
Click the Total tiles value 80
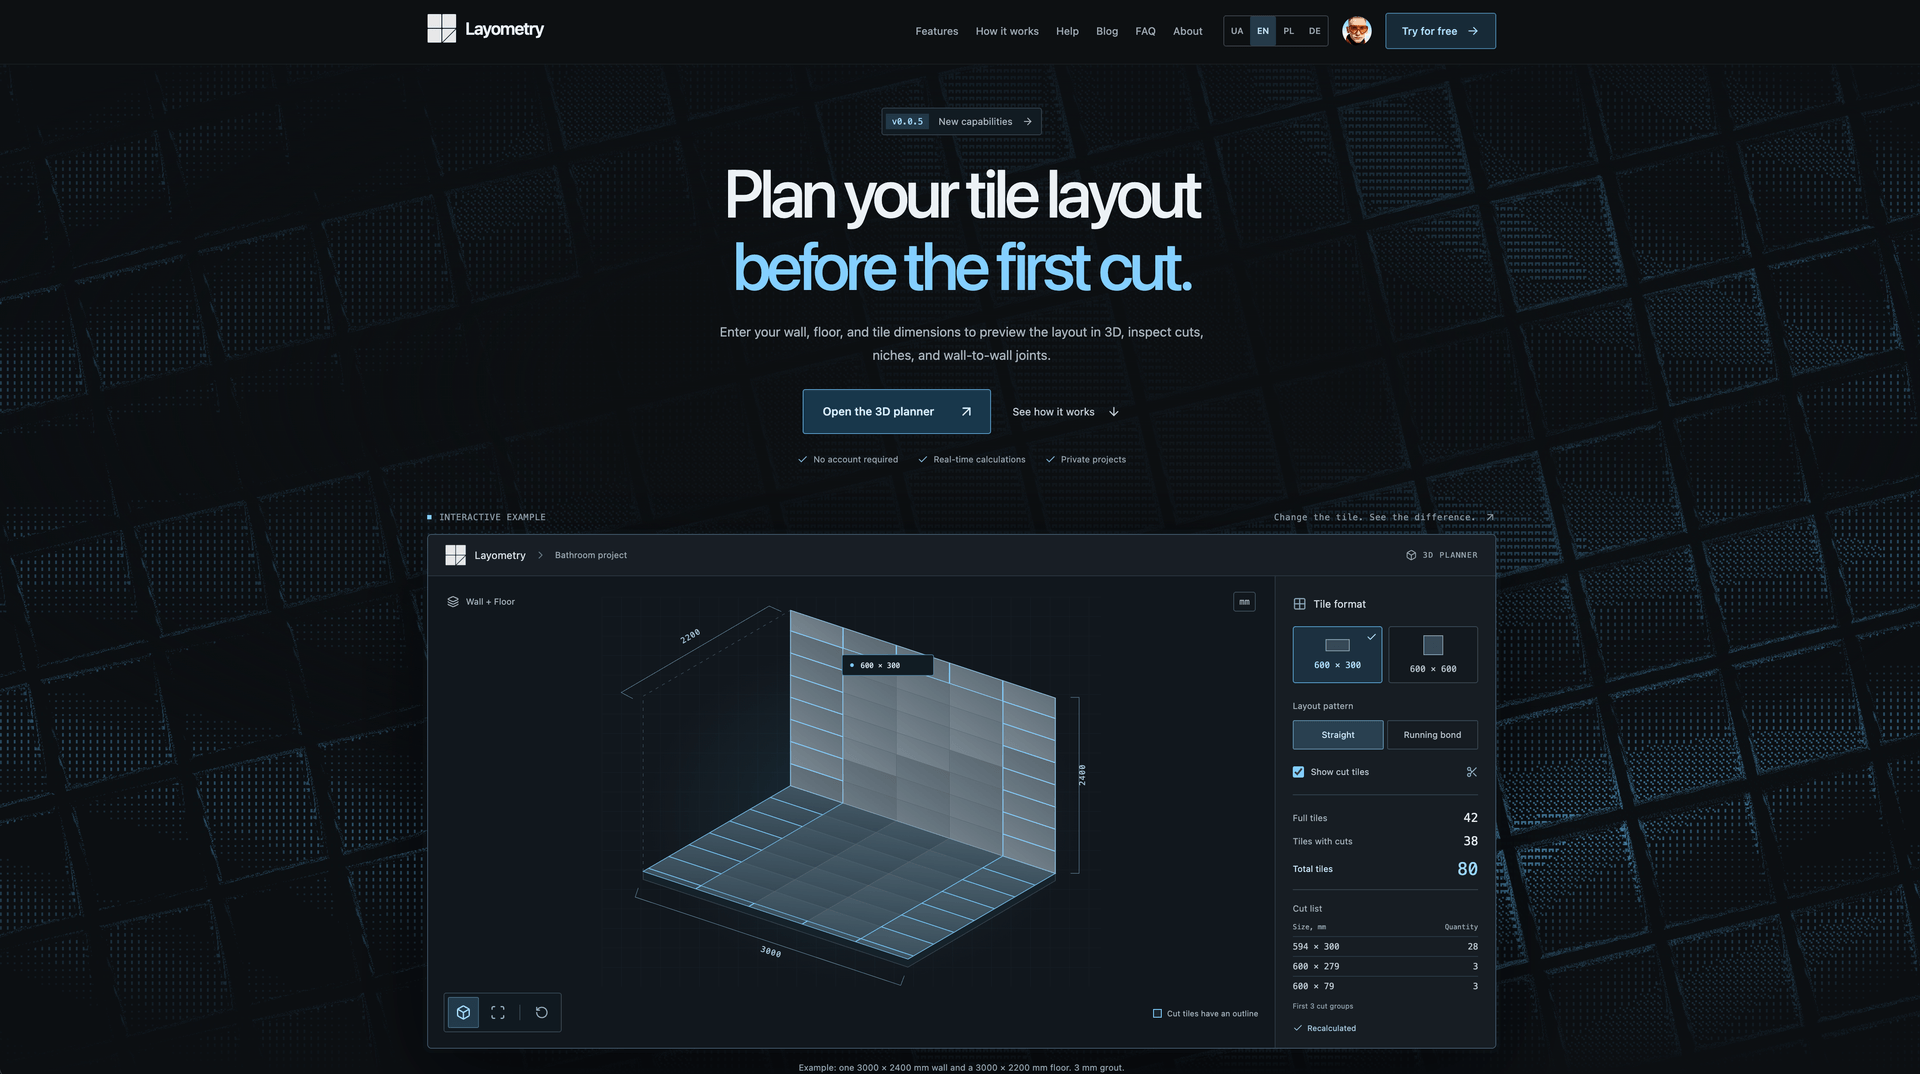pyautogui.click(x=1467, y=869)
